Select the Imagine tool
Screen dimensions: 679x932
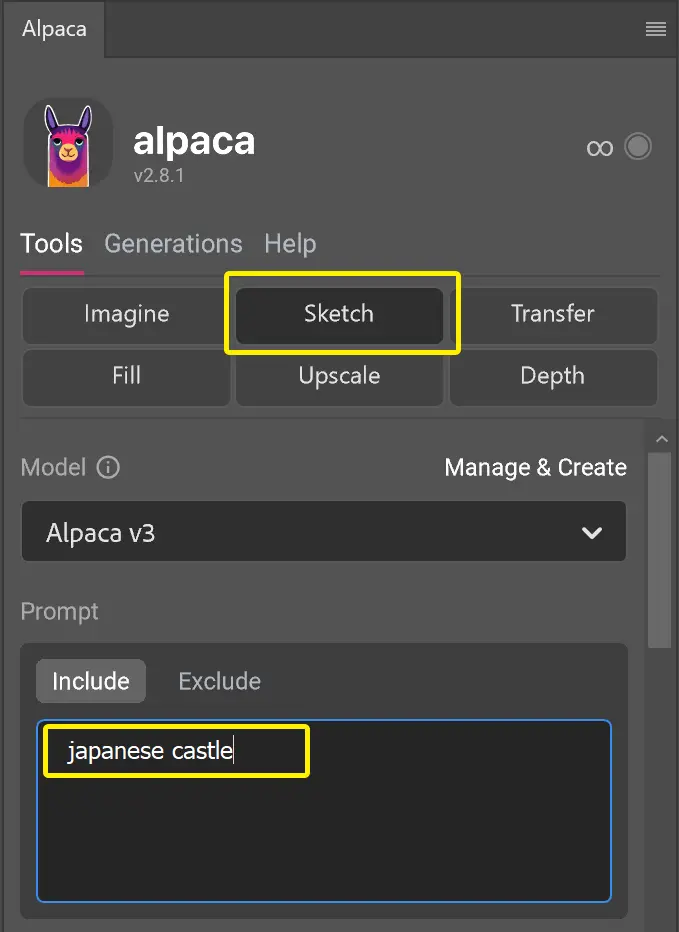127,314
